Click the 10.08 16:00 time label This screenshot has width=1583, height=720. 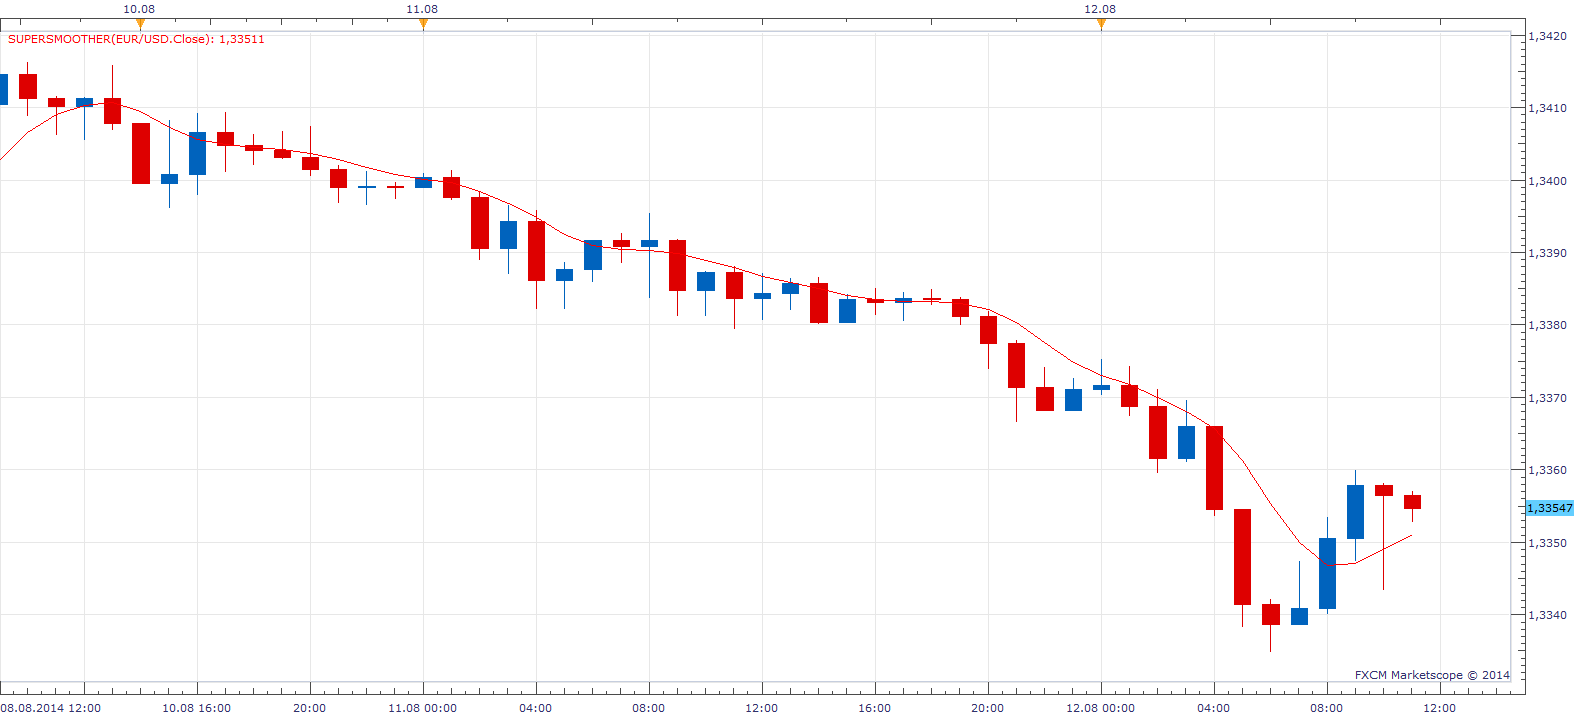tap(197, 708)
